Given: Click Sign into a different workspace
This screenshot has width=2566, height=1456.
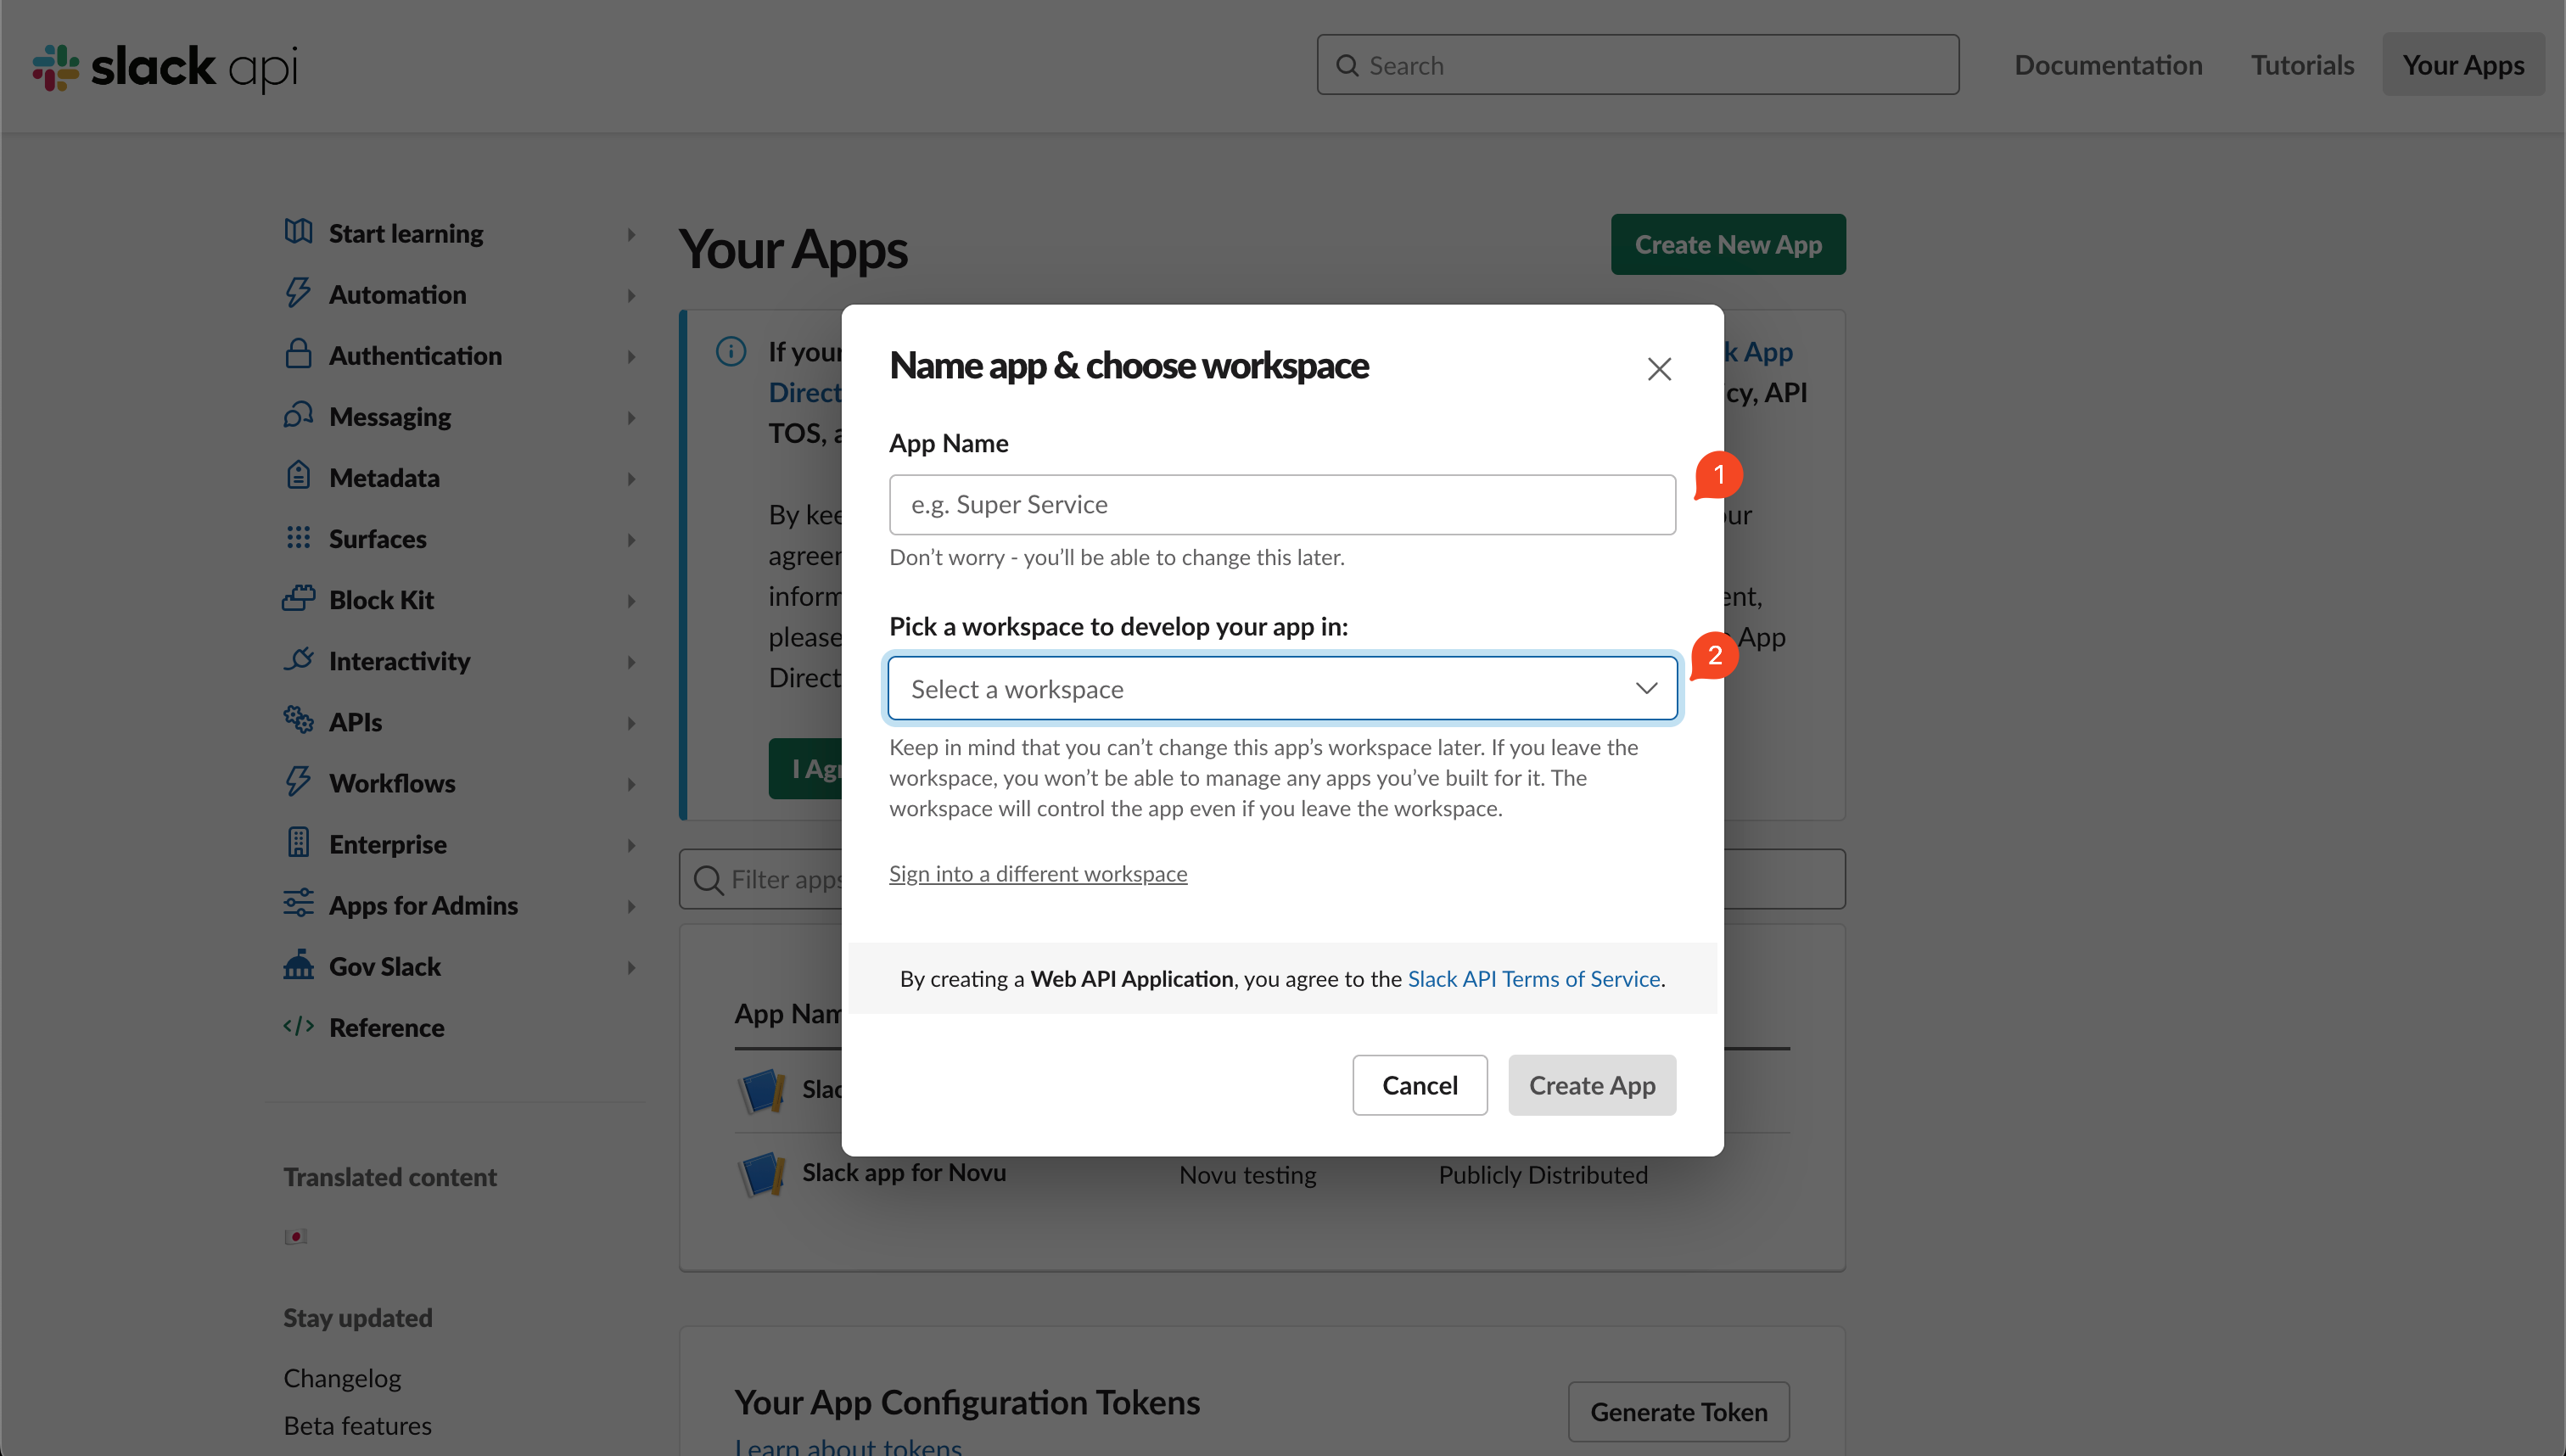Looking at the screenshot, I should click(x=1038, y=873).
